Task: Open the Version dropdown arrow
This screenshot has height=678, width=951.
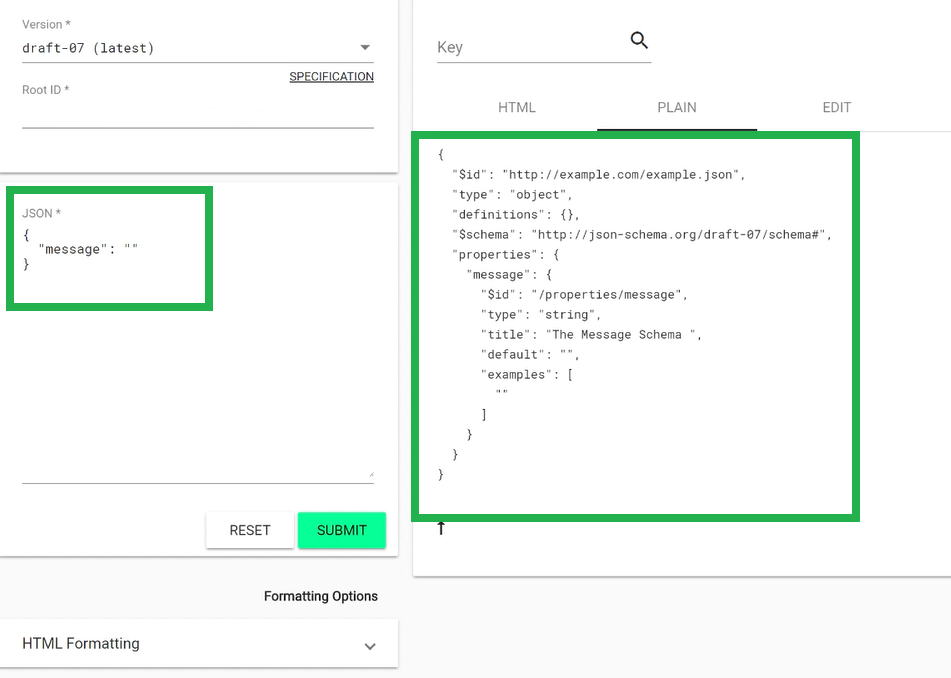Action: point(365,48)
